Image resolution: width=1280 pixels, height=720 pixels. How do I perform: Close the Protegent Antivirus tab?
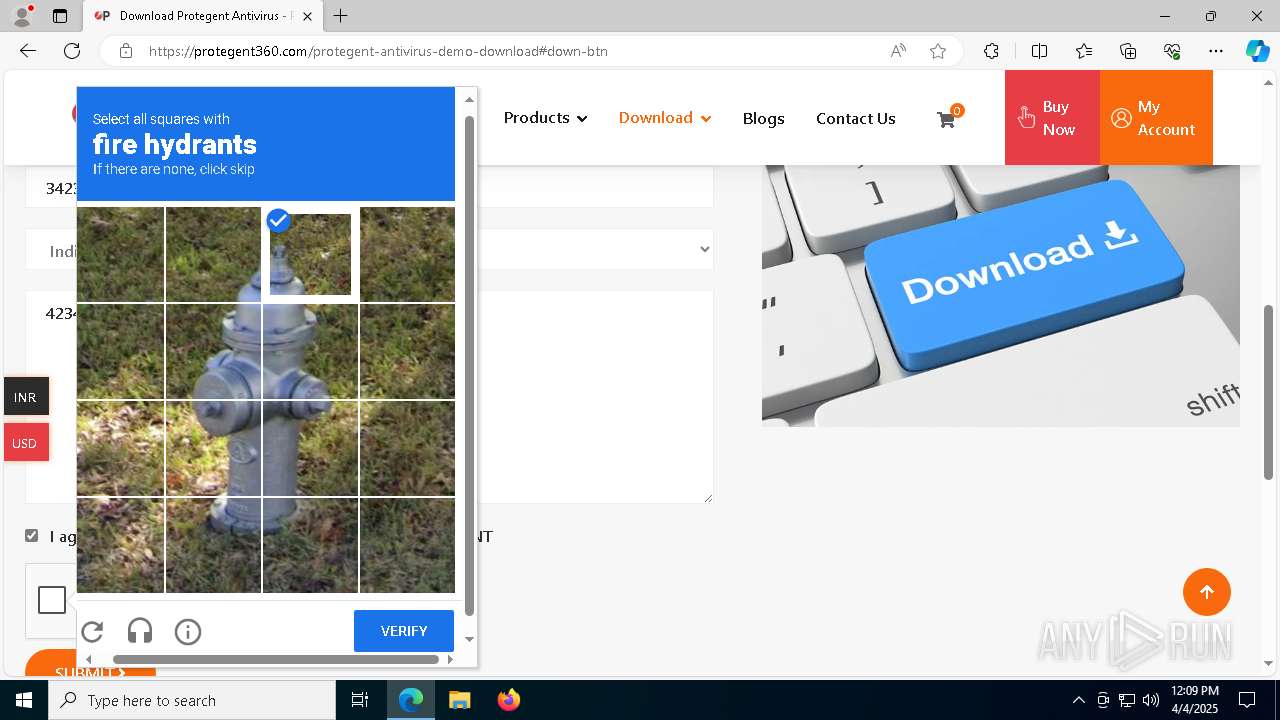[307, 16]
